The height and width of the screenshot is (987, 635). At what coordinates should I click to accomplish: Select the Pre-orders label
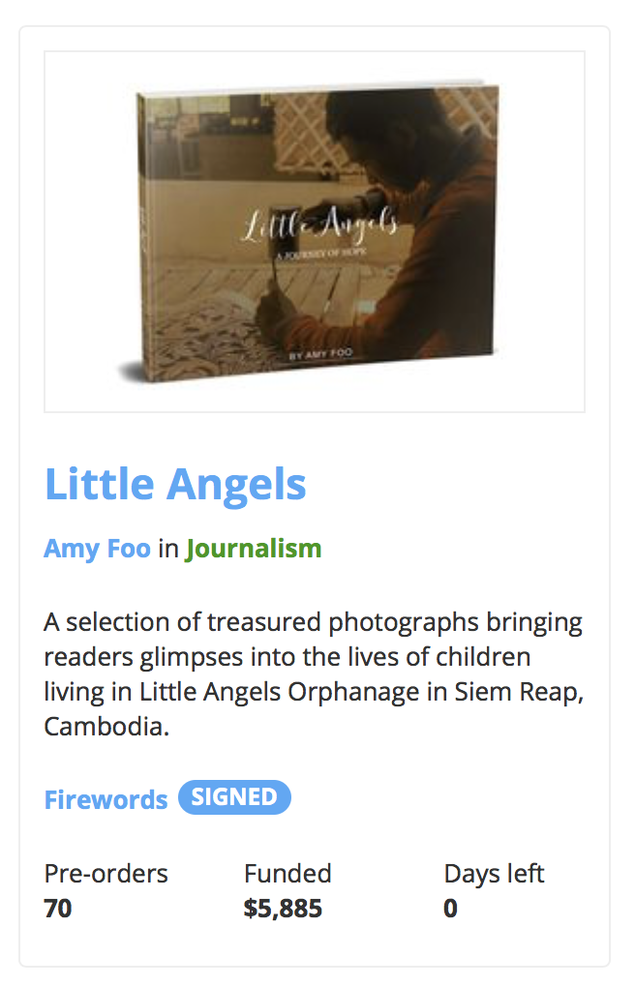coord(106,874)
